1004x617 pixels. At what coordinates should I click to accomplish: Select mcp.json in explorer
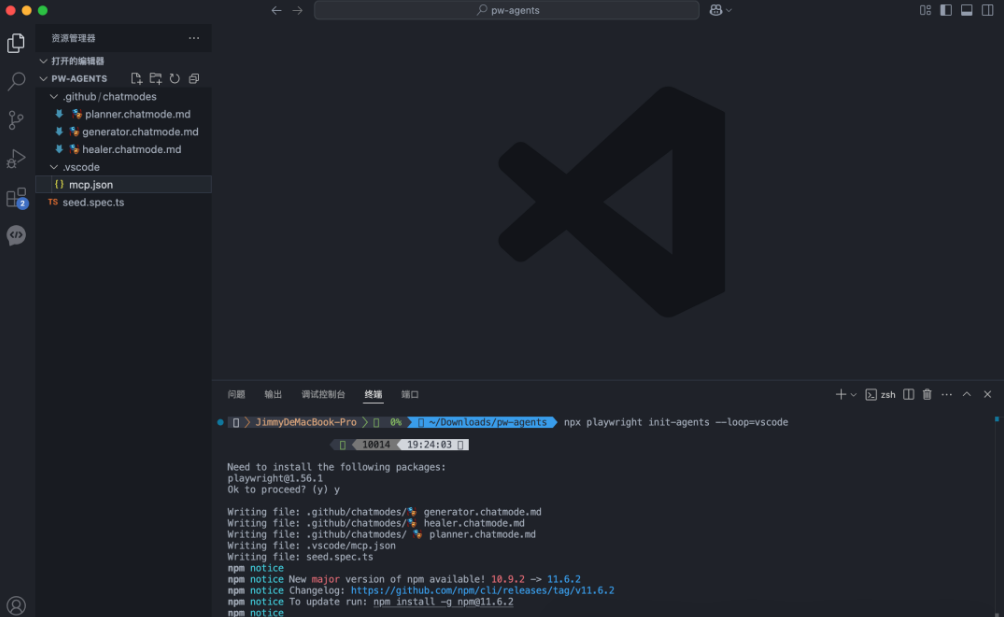pyautogui.click(x=124, y=184)
